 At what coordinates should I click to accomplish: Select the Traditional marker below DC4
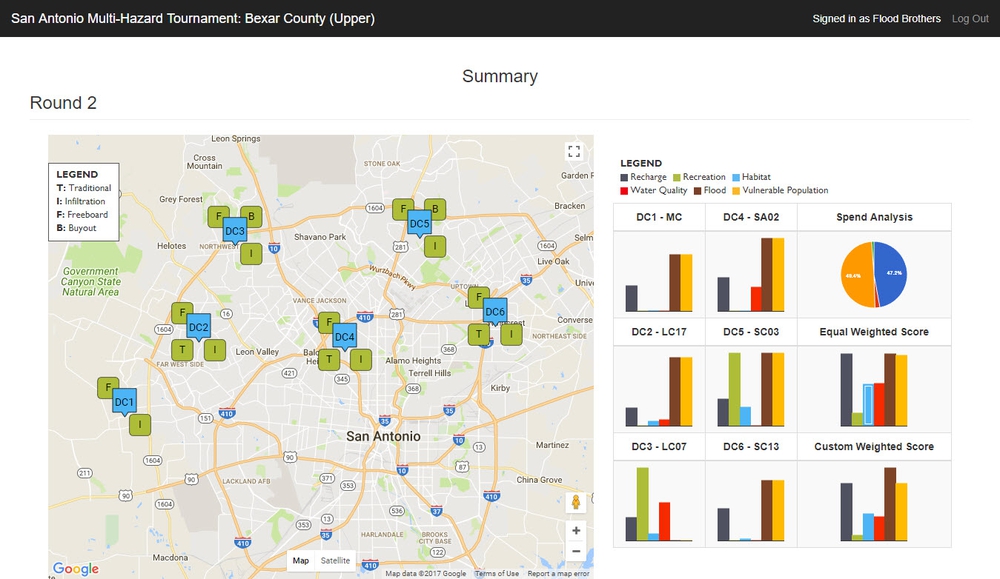[x=328, y=360]
